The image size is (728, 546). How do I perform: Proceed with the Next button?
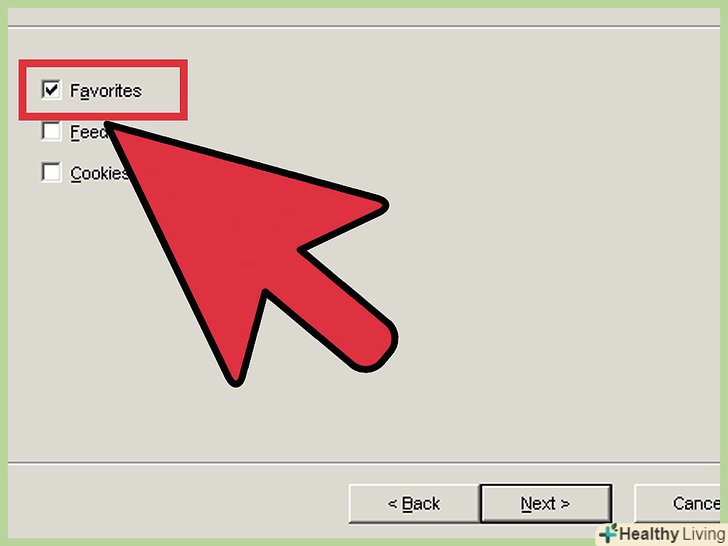click(546, 504)
